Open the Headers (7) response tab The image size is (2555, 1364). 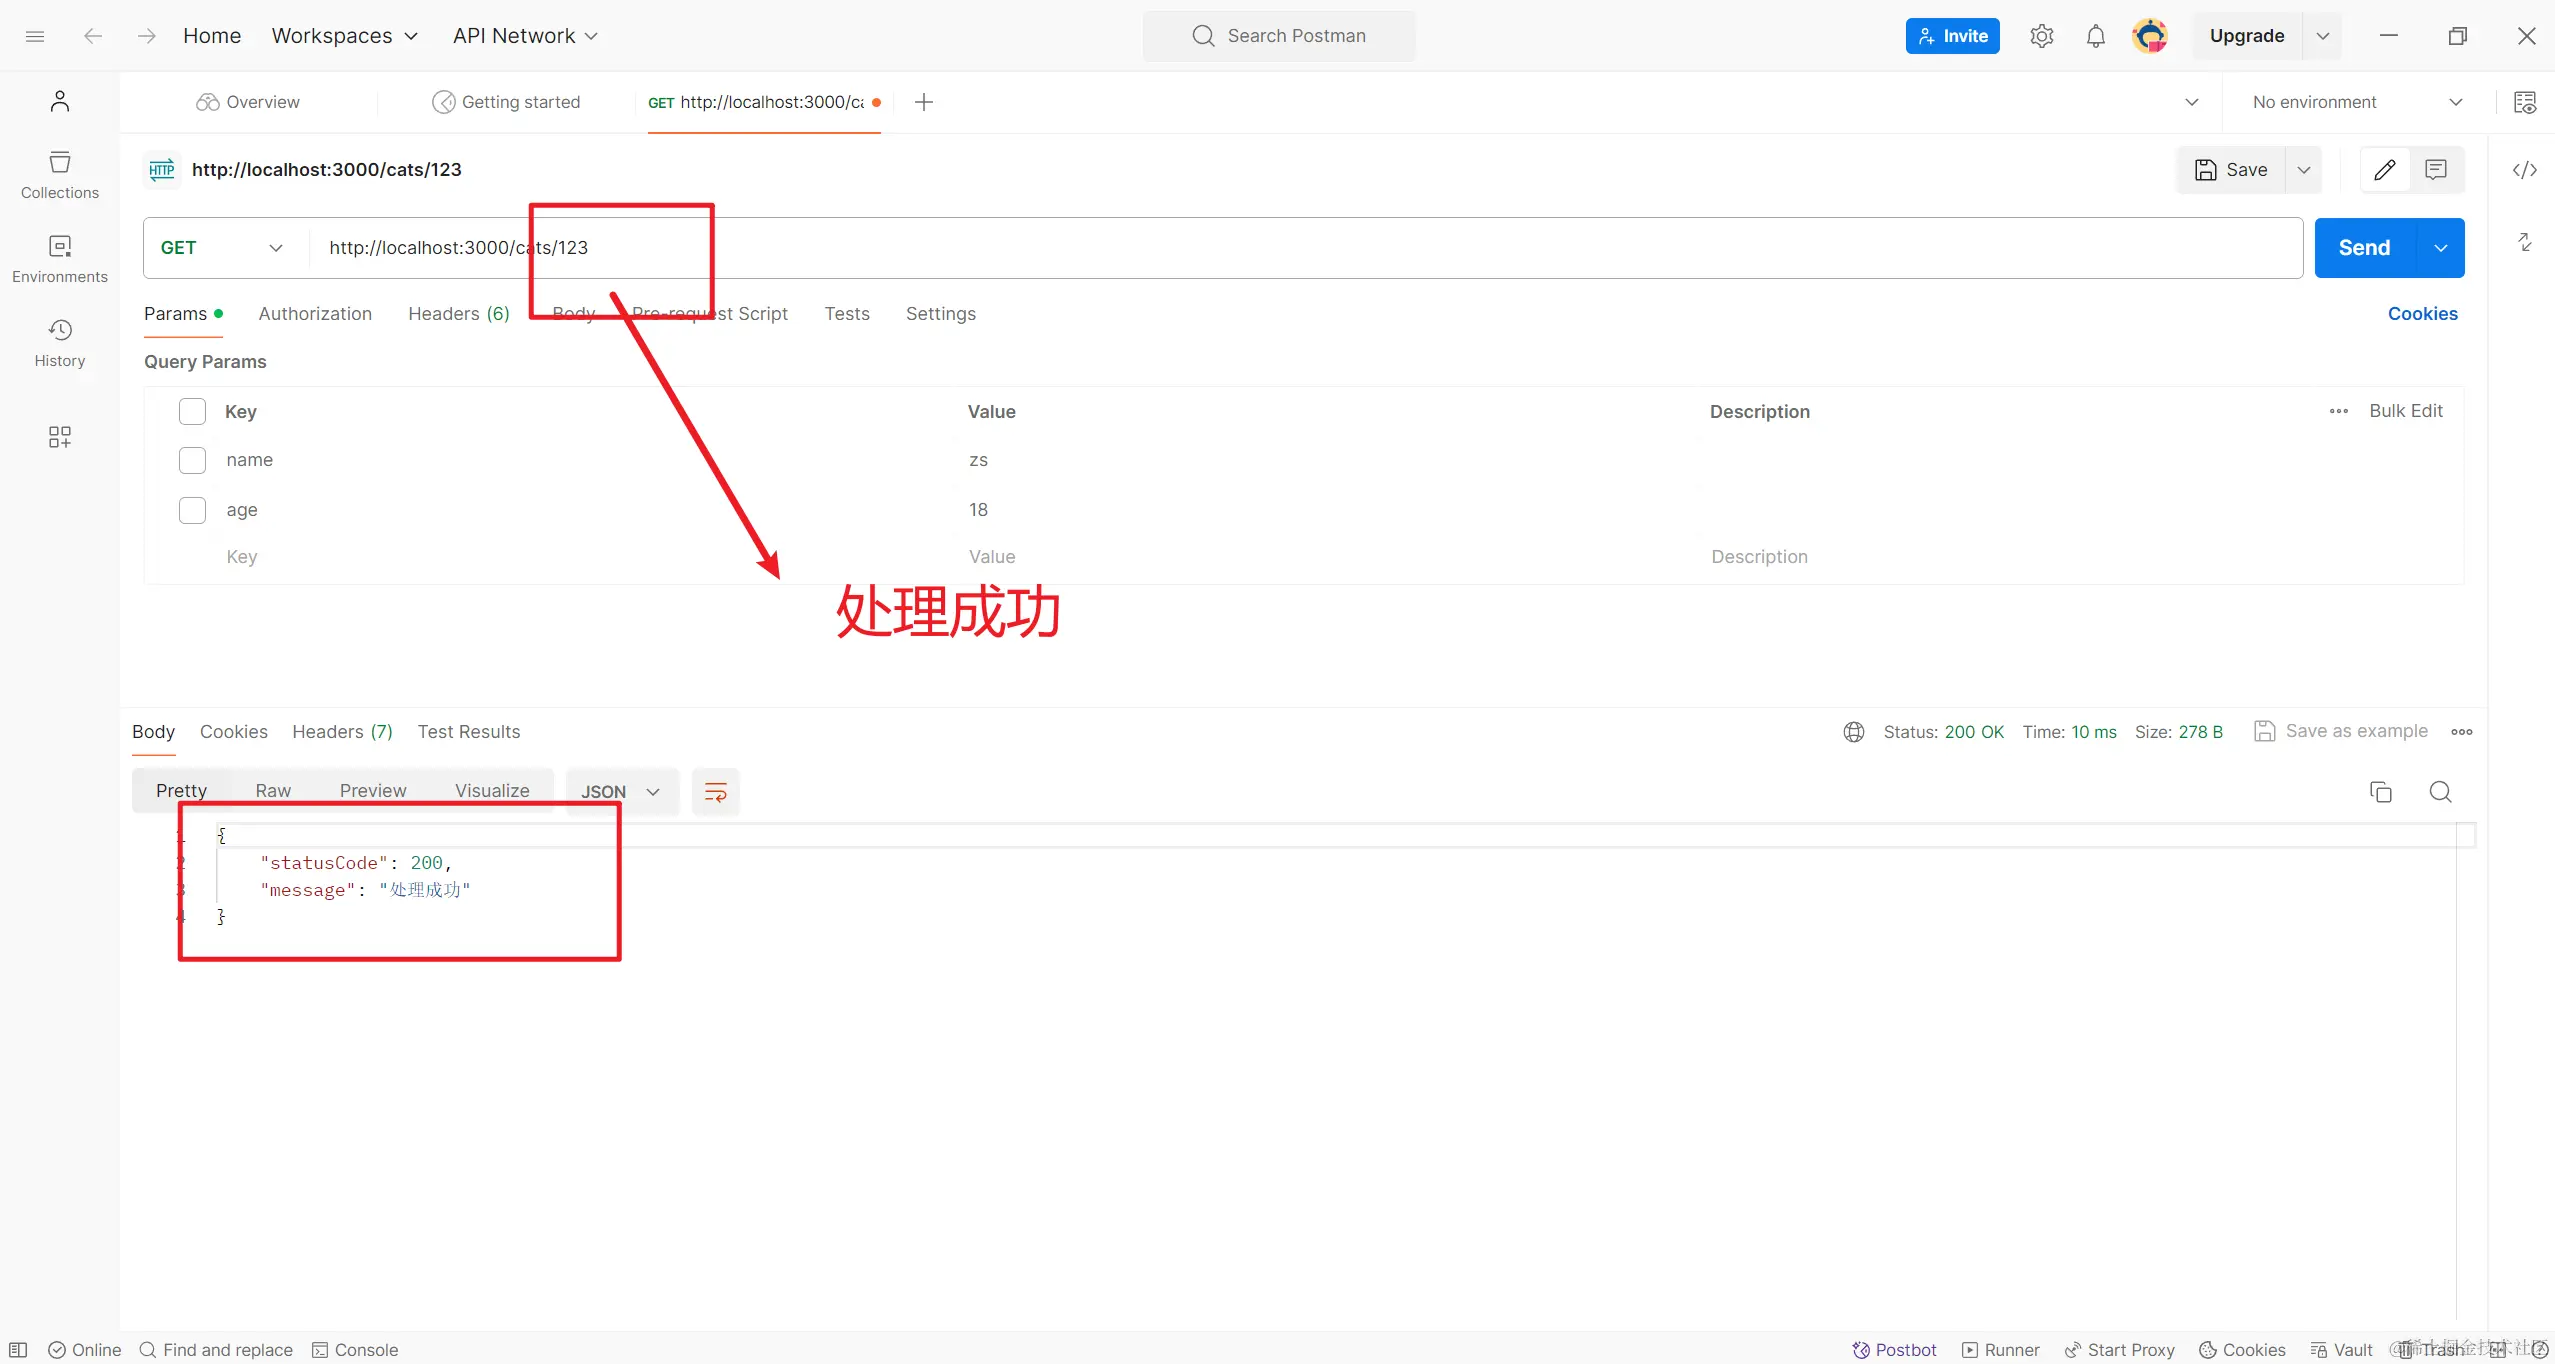point(342,732)
